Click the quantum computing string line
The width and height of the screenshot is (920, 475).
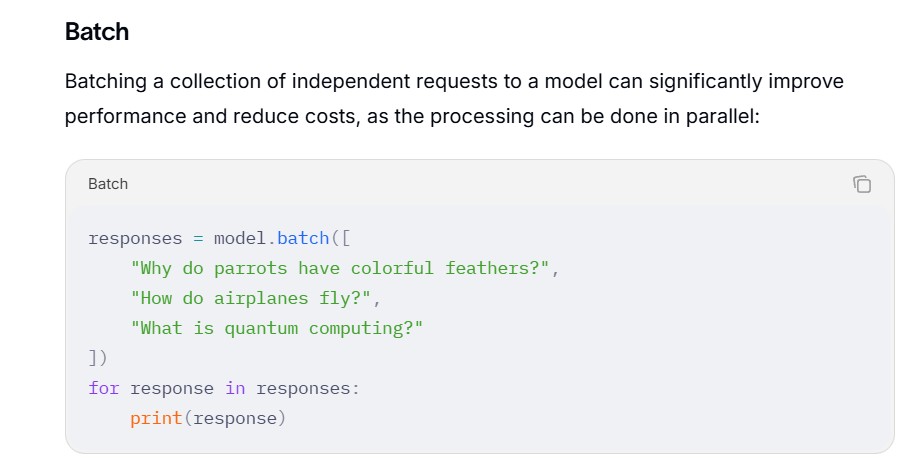pos(276,328)
